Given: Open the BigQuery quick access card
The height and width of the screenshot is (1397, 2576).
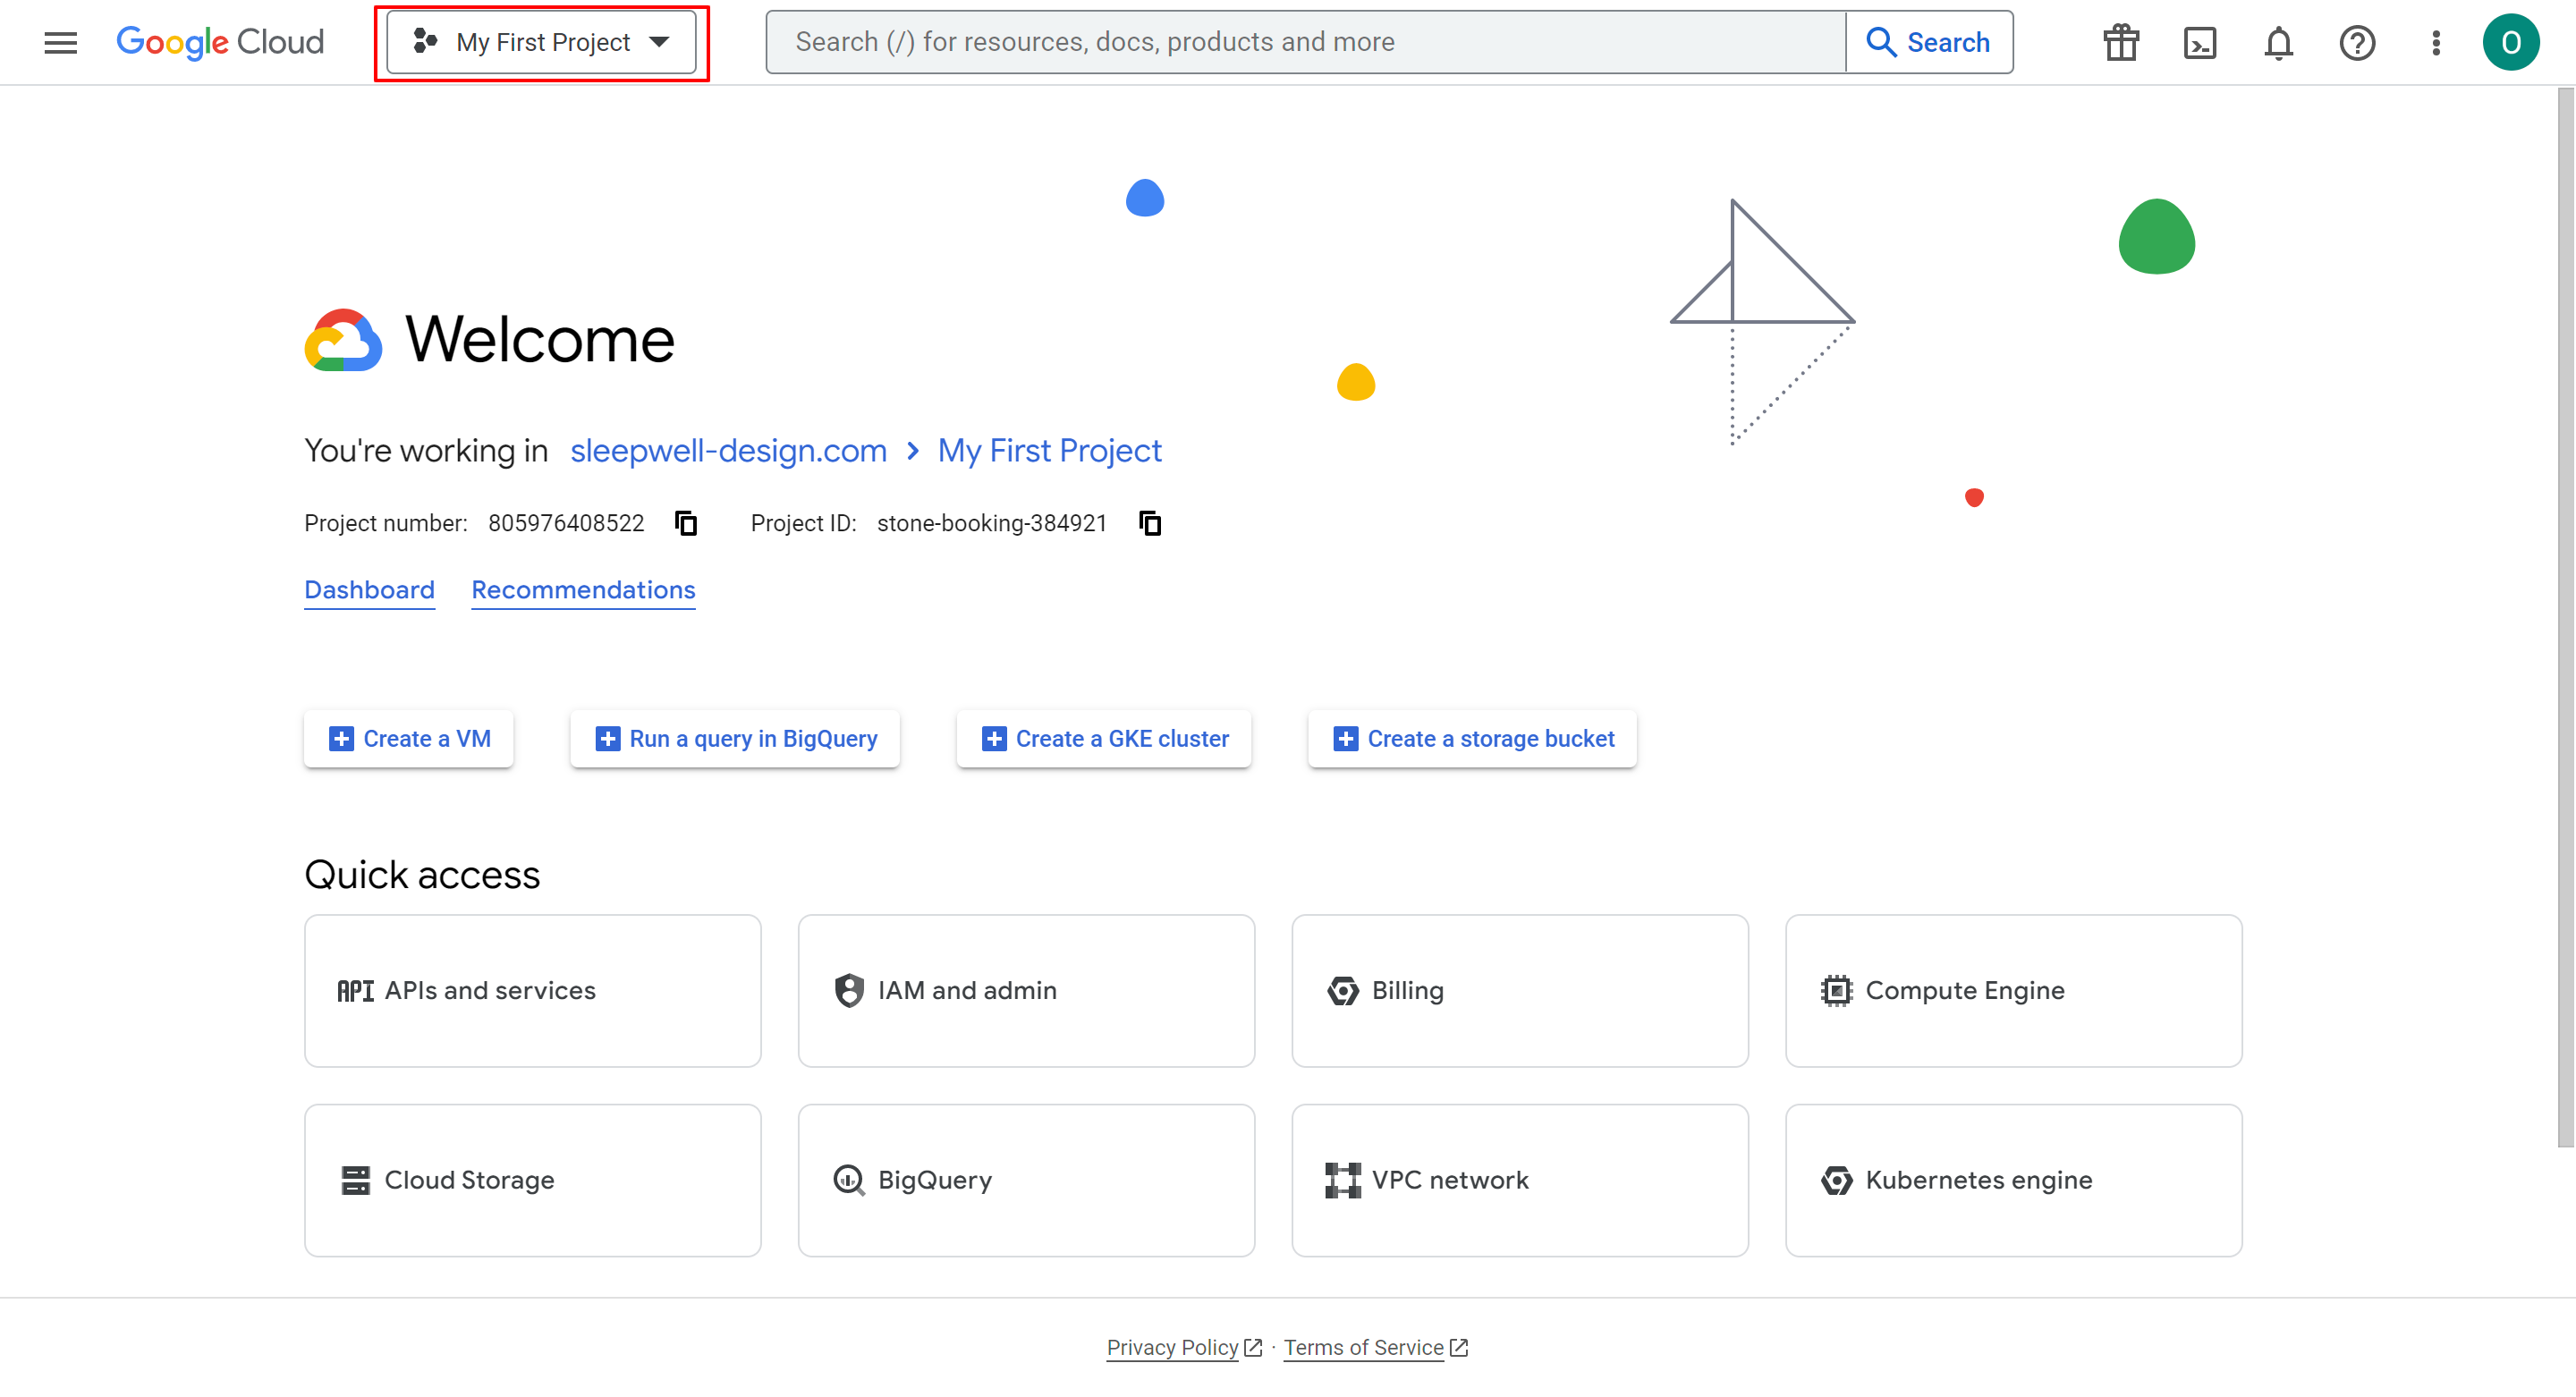Looking at the screenshot, I should click(x=1026, y=1180).
